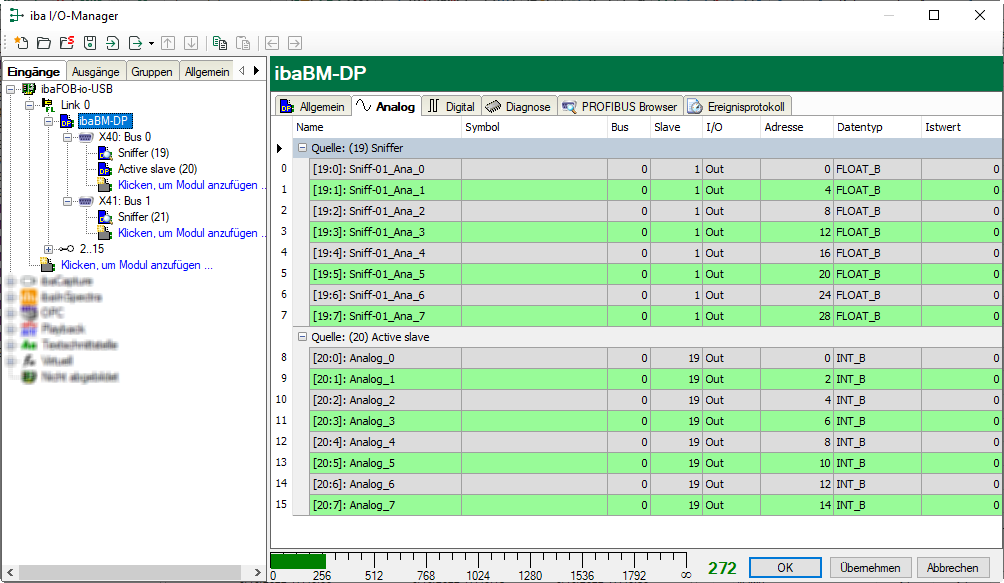Click the save diskette toolbar icon

tap(89, 43)
